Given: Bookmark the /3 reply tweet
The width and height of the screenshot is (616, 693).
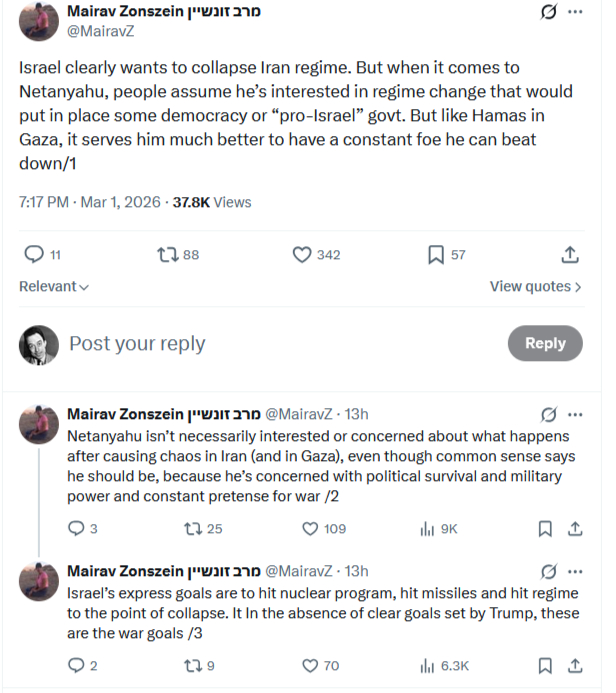Looking at the screenshot, I should point(545,665).
